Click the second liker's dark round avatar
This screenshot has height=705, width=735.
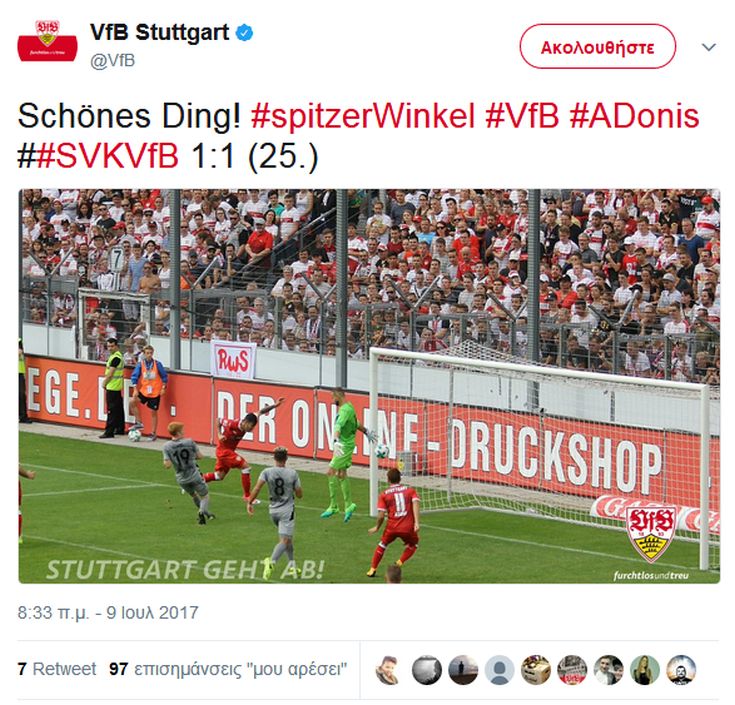click(427, 669)
